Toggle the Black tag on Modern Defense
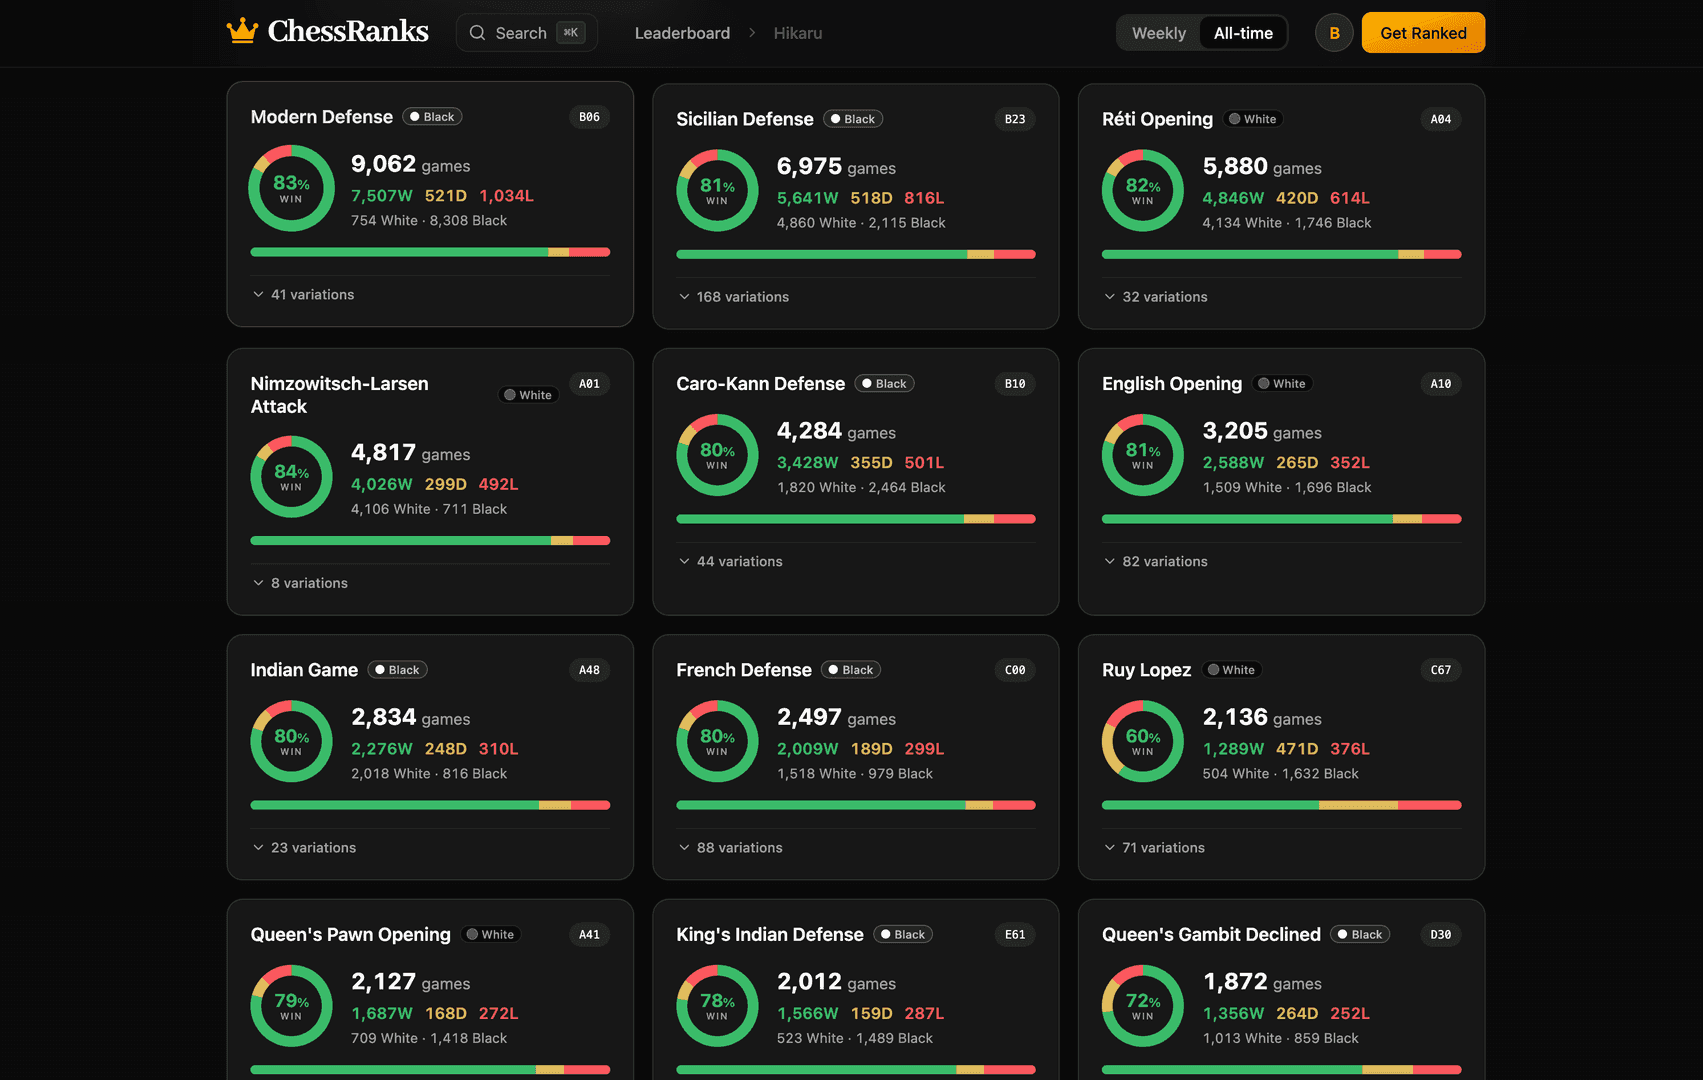The image size is (1703, 1080). coord(432,117)
